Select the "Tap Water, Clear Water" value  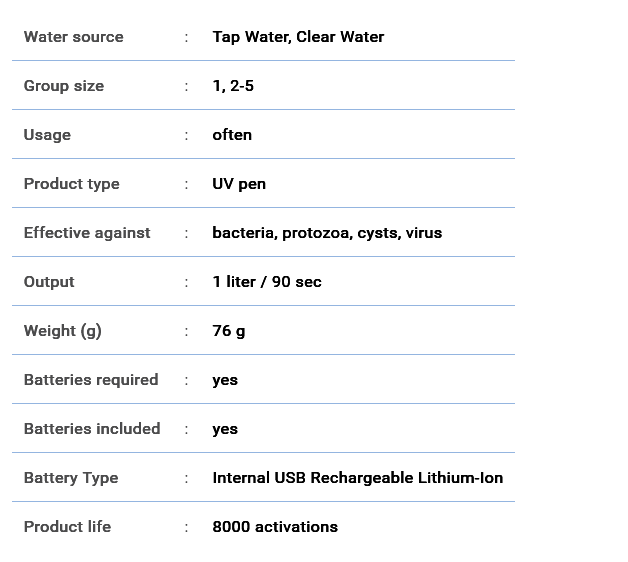coord(298,37)
